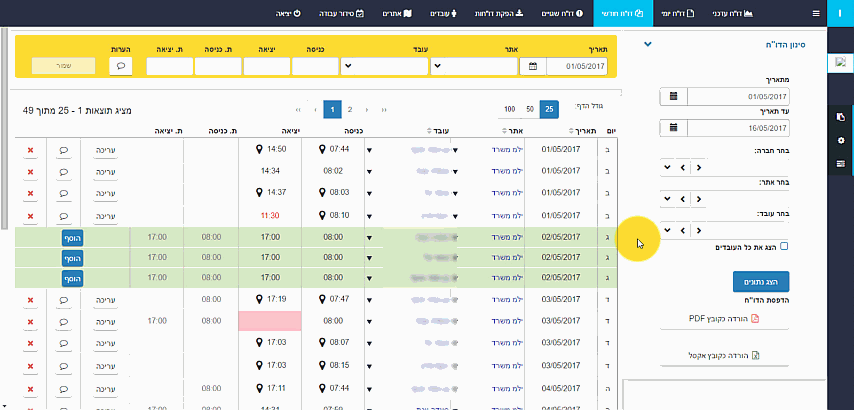The height and width of the screenshot is (410, 854).
Task: Open the בחר אתר dropdown arrow in filter
Action: 668,199
